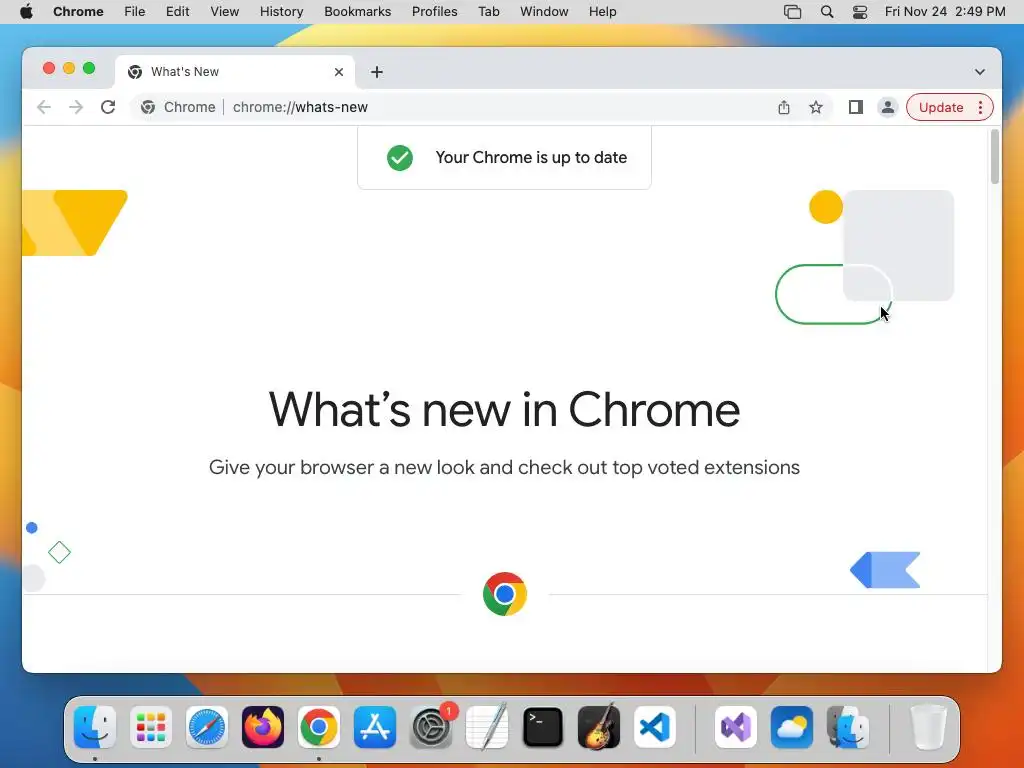The height and width of the screenshot is (768, 1024).
Task: Open System Settings from the Dock
Action: pyautogui.click(x=431, y=727)
